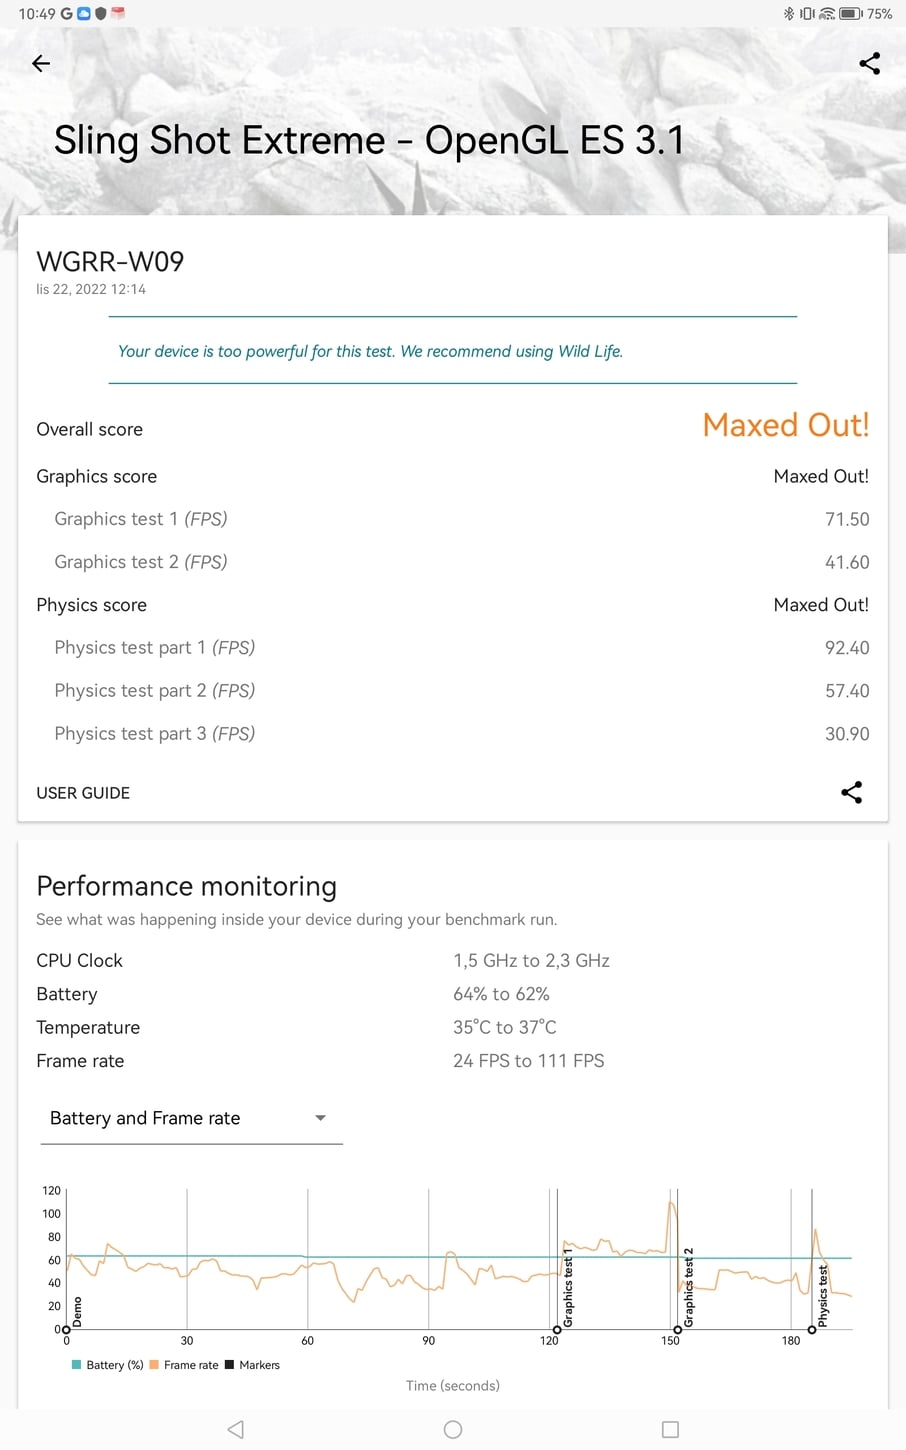Toggle the Battery (%) legend entry
This screenshot has width=906, height=1450.
(108, 1365)
